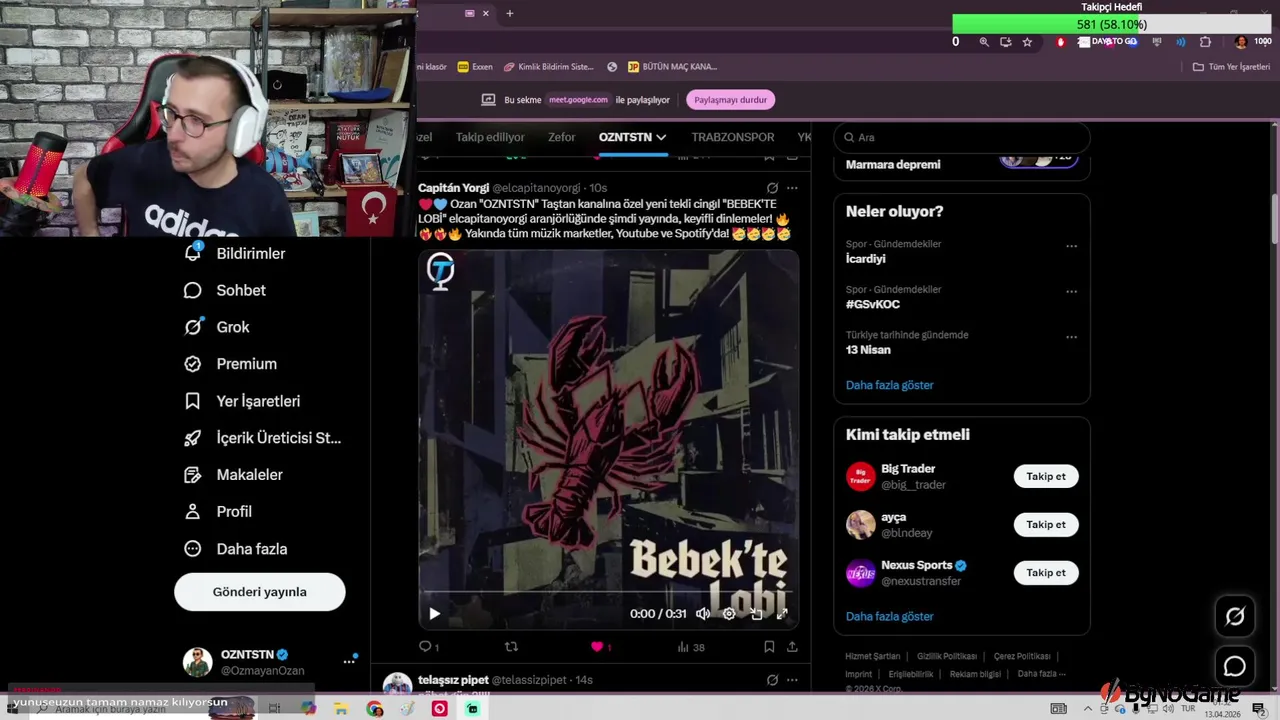This screenshot has width=1280, height=720.
Task: Open three-dots menu on telaşsız pipet post
Action: tap(792, 680)
